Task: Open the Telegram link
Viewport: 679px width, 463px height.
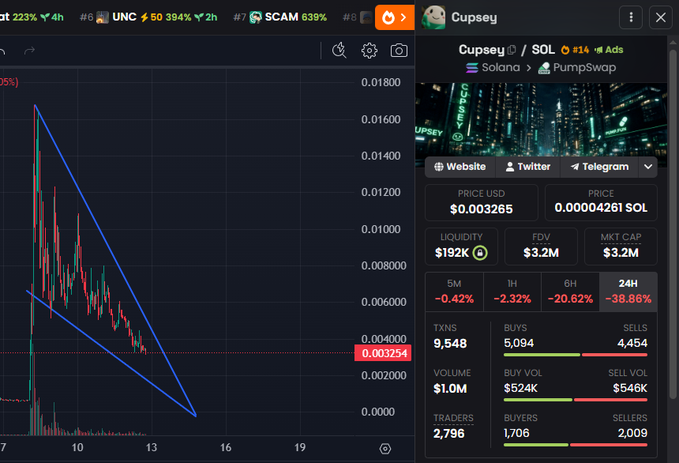Action: point(599,167)
